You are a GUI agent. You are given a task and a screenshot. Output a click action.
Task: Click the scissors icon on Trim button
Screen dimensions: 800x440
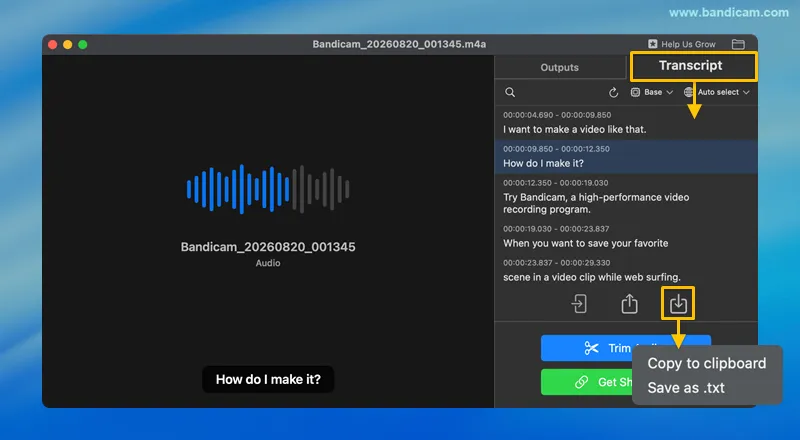(591, 348)
